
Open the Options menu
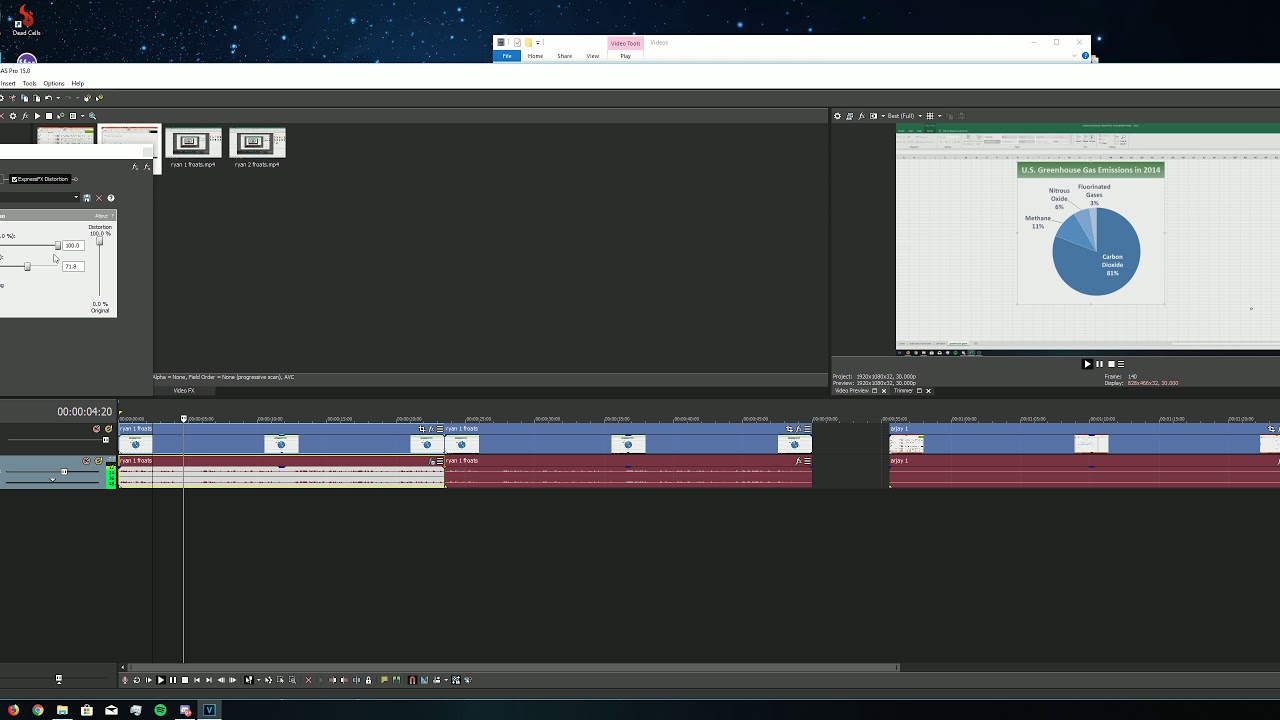click(x=53, y=83)
